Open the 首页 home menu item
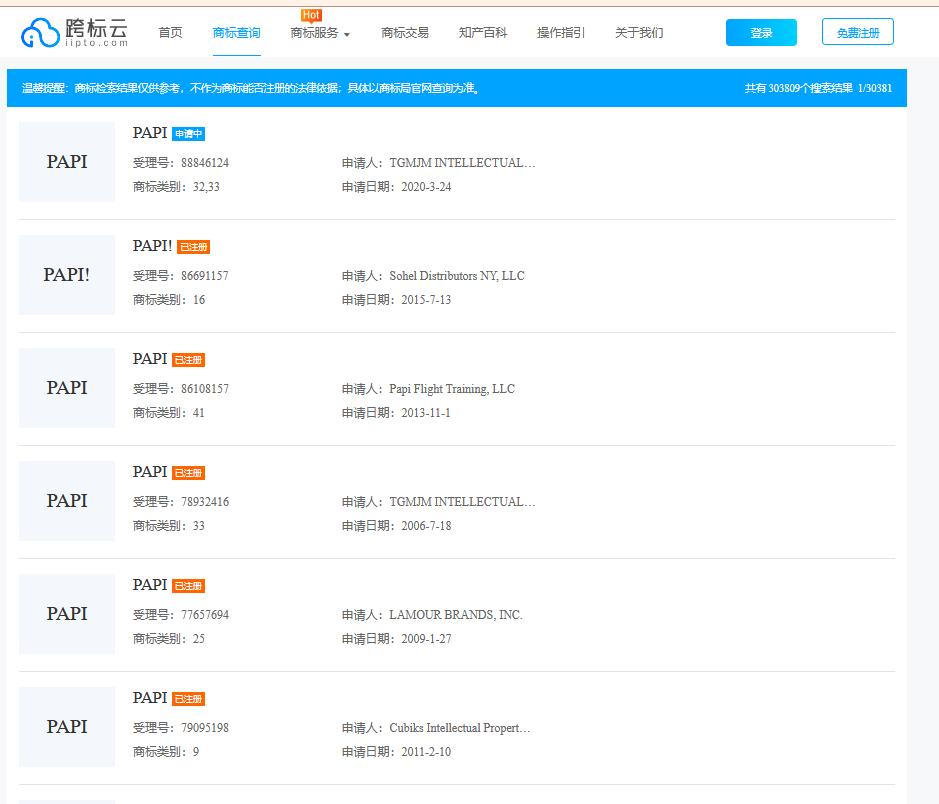Viewport: 939px width, 804px height. (170, 33)
